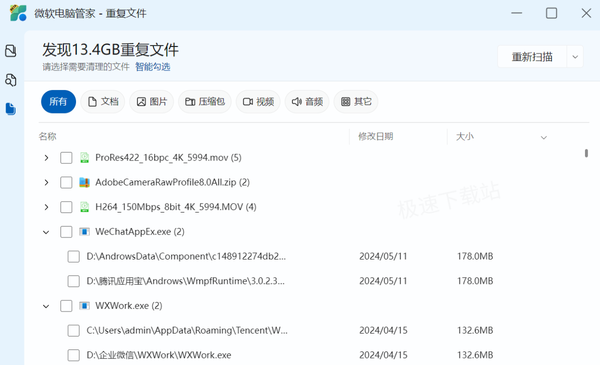Switch to the 文档 filter tab
This screenshot has width=600, height=365.
[x=103, y=101]
